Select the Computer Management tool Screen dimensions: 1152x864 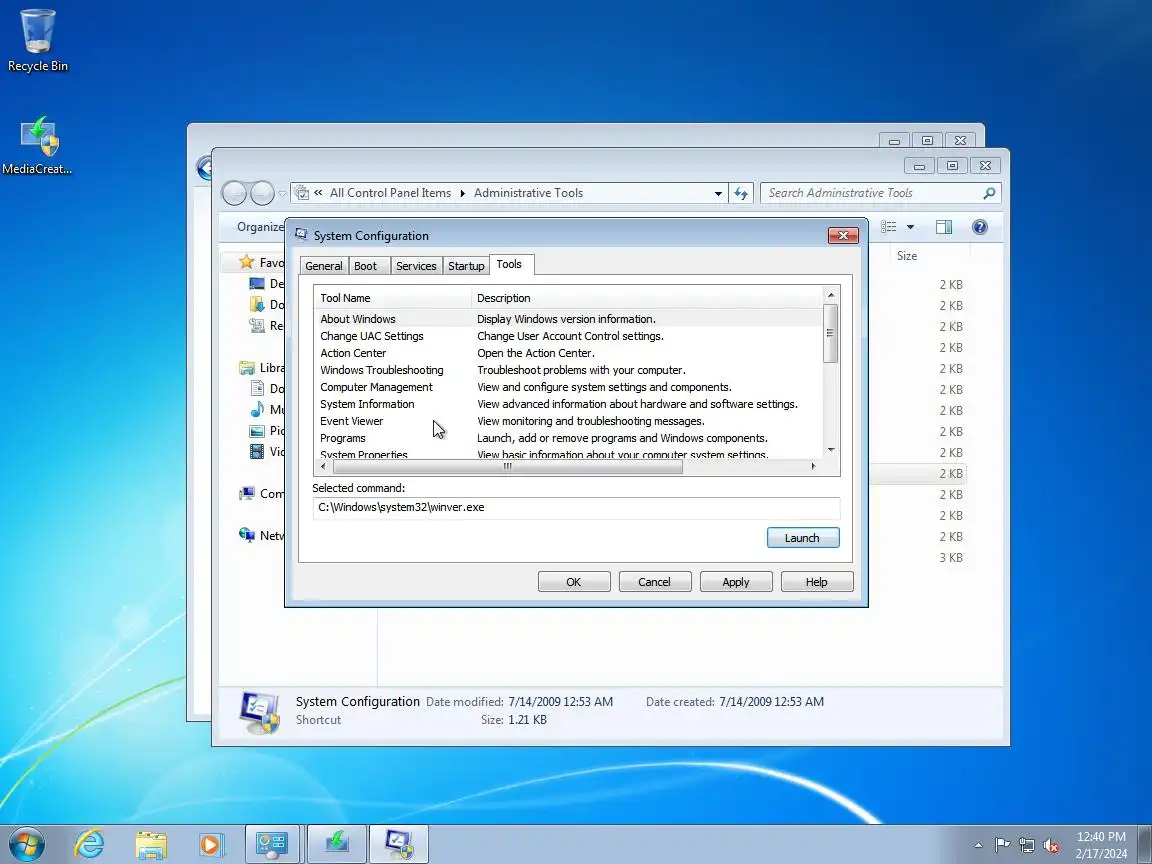pos(567,387)
